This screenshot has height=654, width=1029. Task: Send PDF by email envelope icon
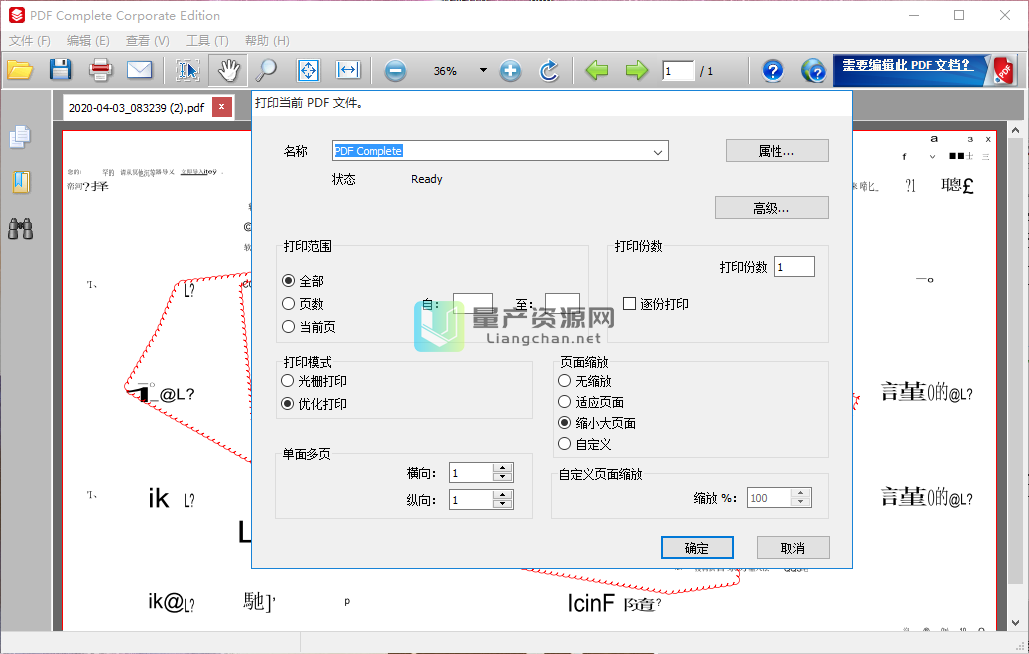[x=139, y=70]
